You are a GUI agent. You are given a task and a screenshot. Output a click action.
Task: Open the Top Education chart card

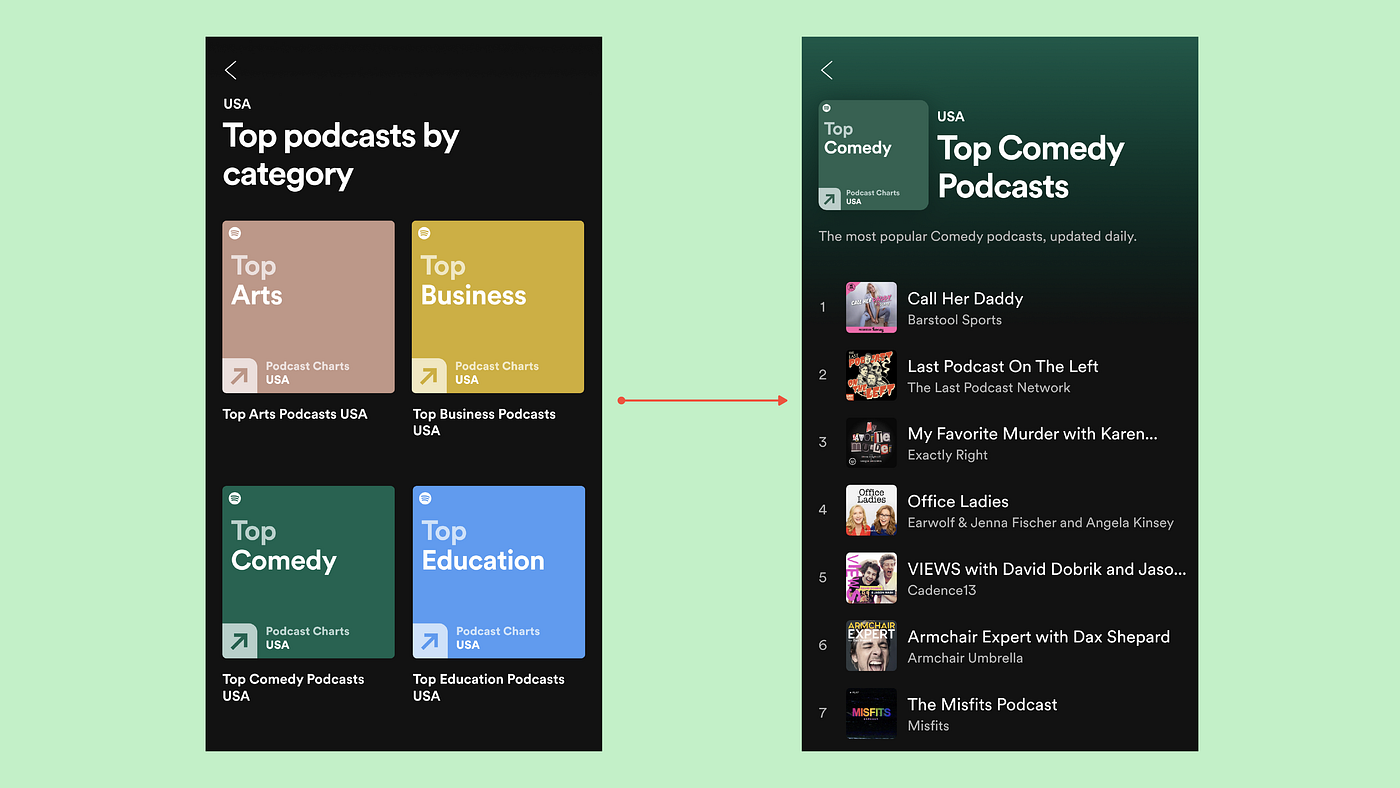[498, 572]
